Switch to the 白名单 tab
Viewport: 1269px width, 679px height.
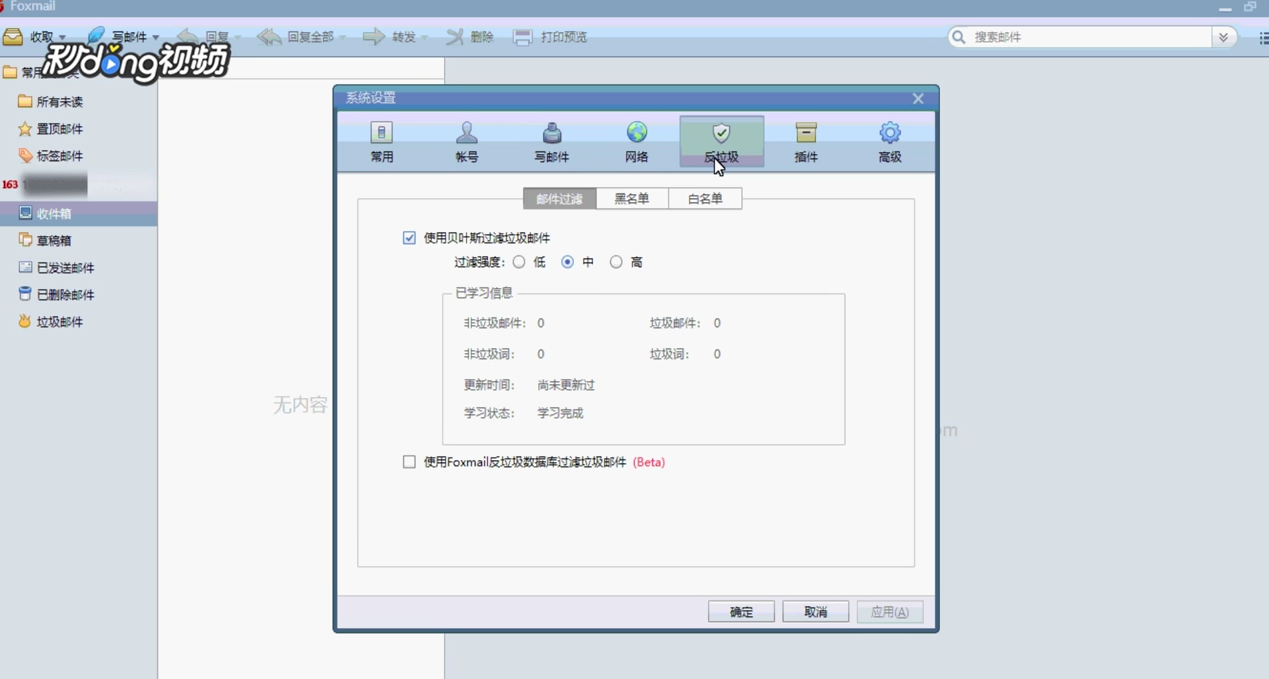pos(705,198)
